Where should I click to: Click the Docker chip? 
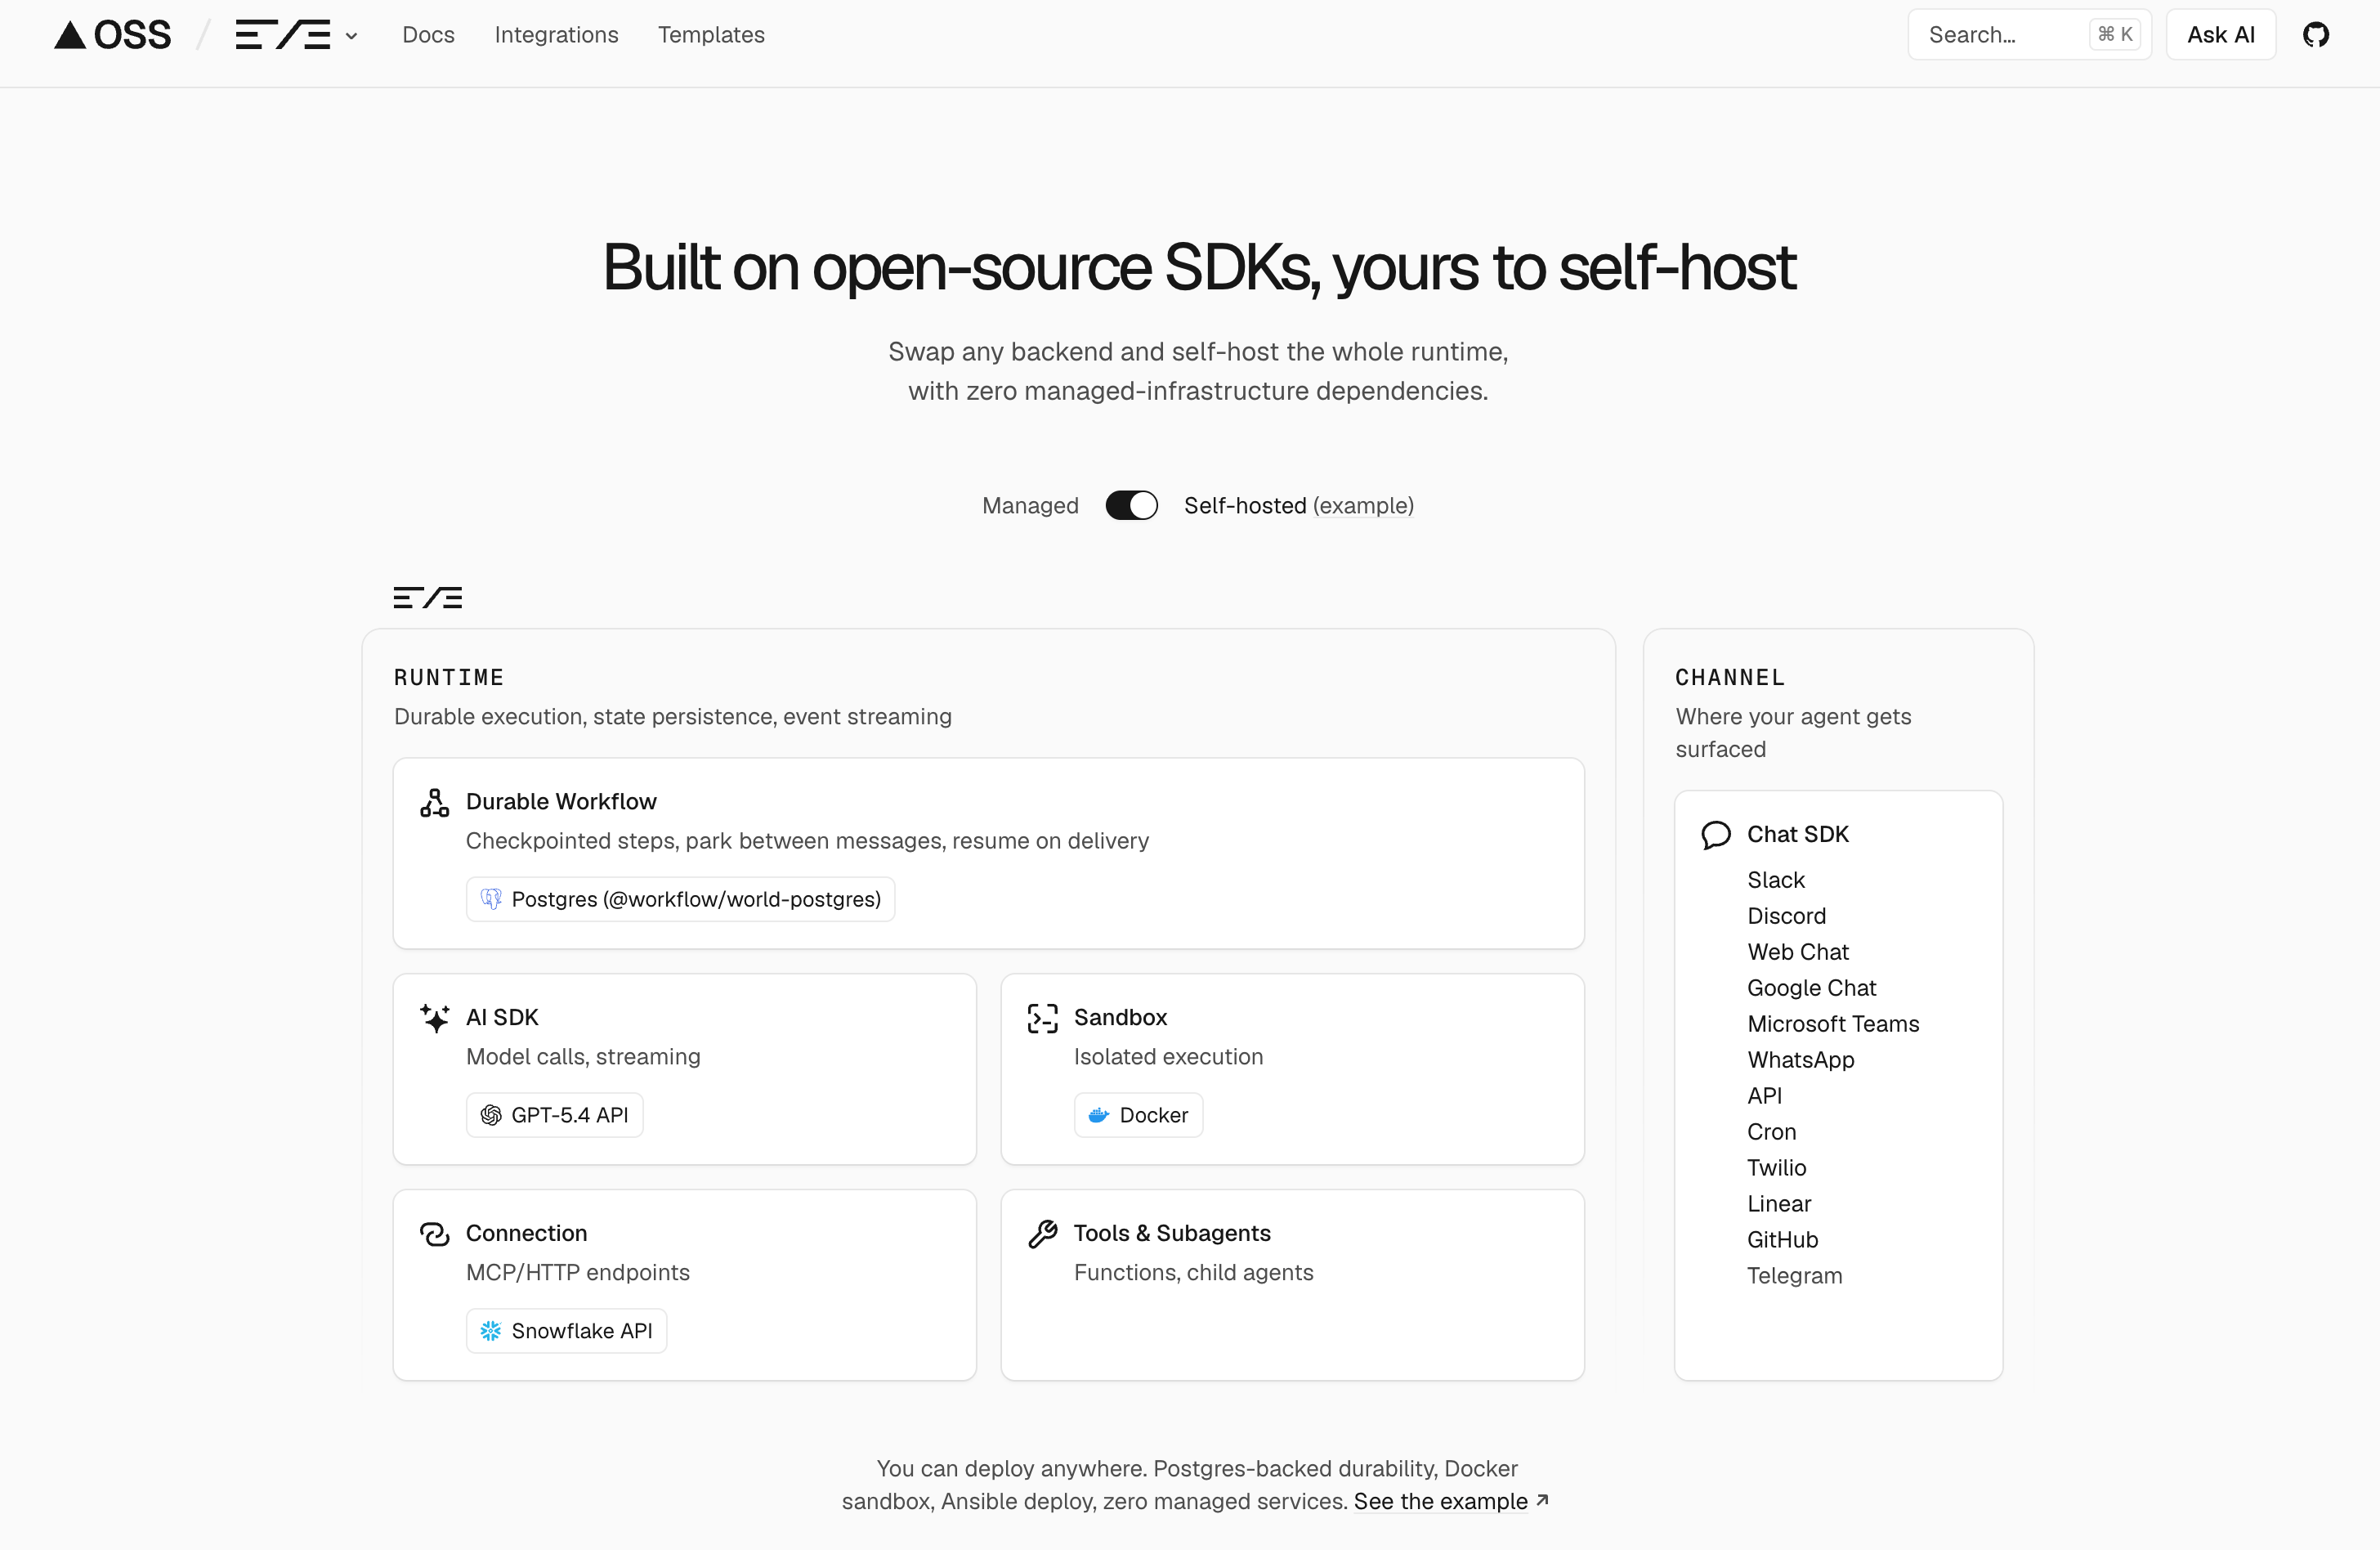[x=1138, y=1115]
